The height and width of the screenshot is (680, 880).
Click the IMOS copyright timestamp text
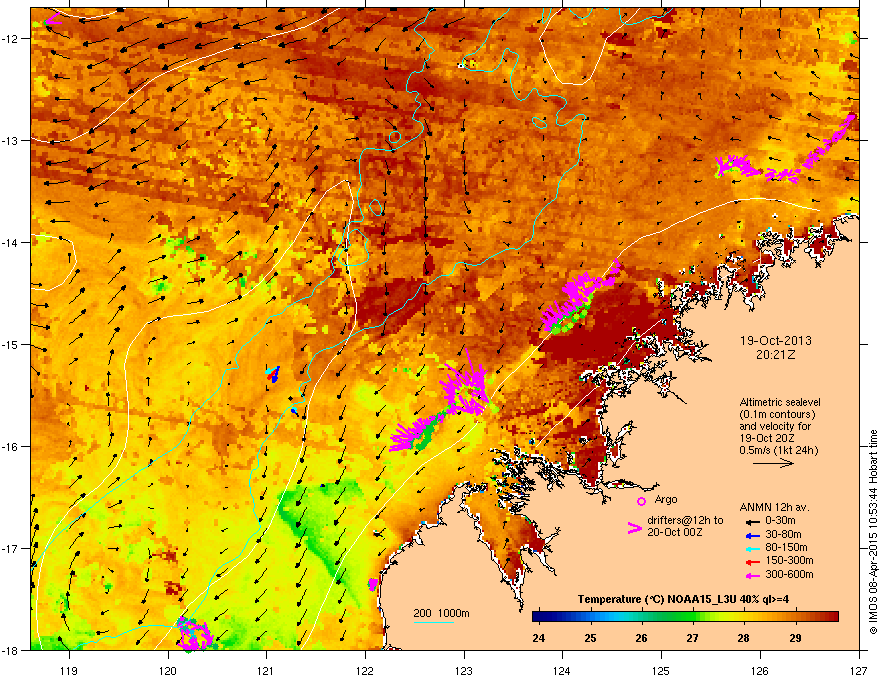tap(873, 532)
